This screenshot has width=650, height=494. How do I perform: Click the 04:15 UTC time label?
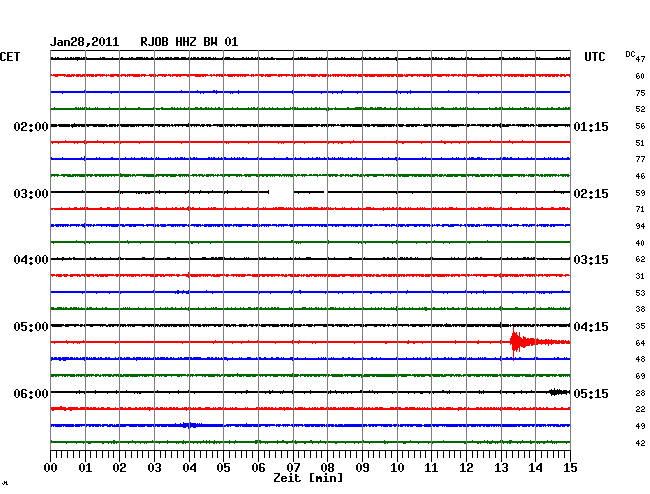[591, 327]
